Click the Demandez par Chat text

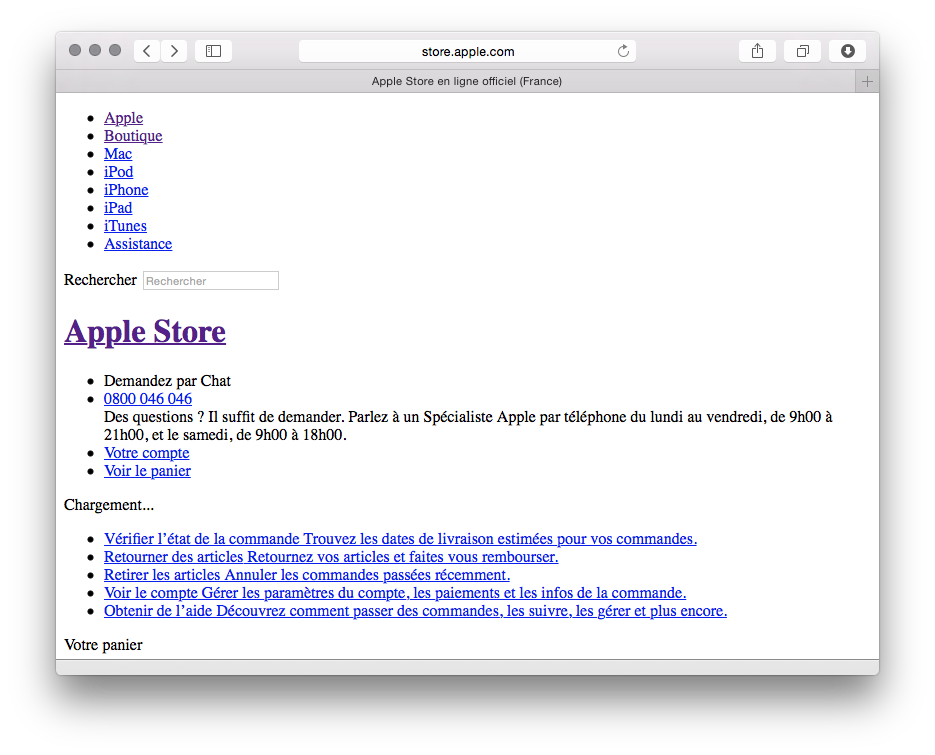(167, 380)
